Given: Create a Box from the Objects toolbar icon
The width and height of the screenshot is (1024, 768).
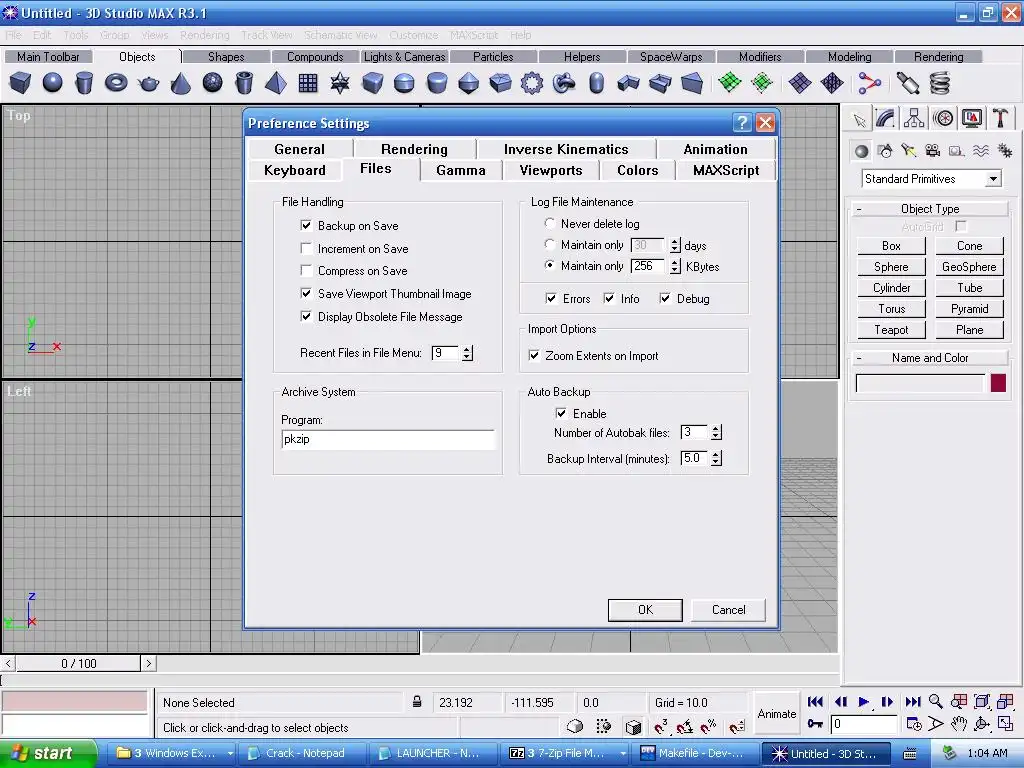Looking at the screenshot, I should 20,83.
